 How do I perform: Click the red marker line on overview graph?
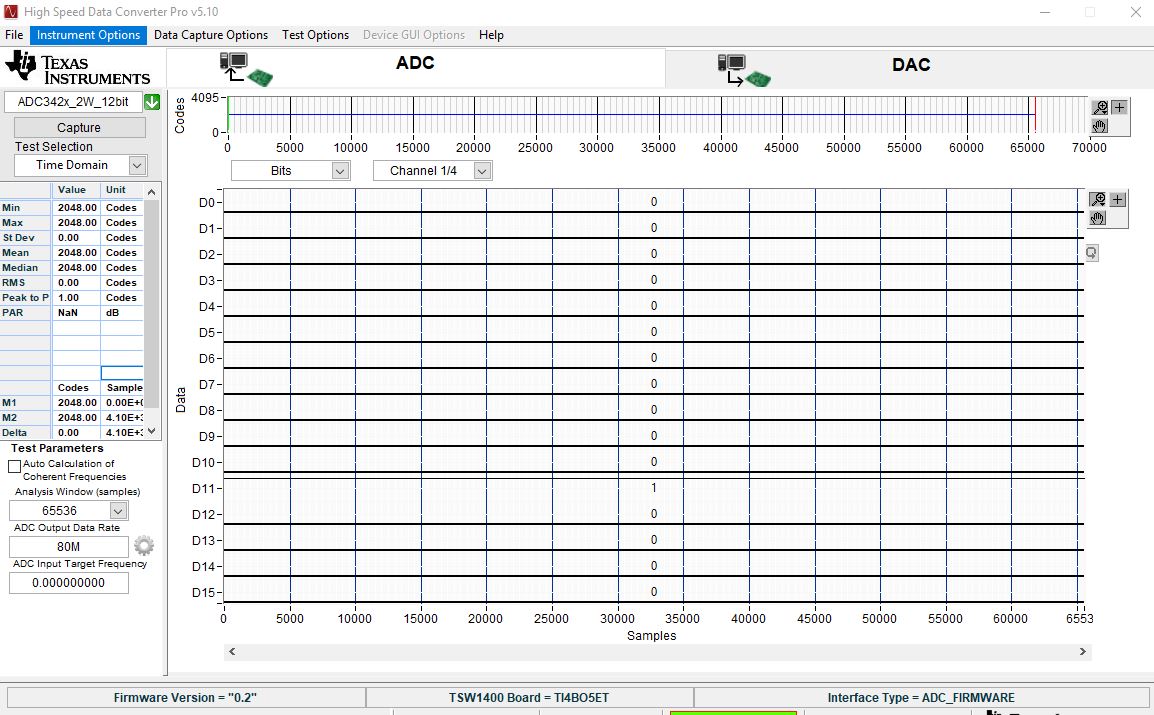(1035, 114)
